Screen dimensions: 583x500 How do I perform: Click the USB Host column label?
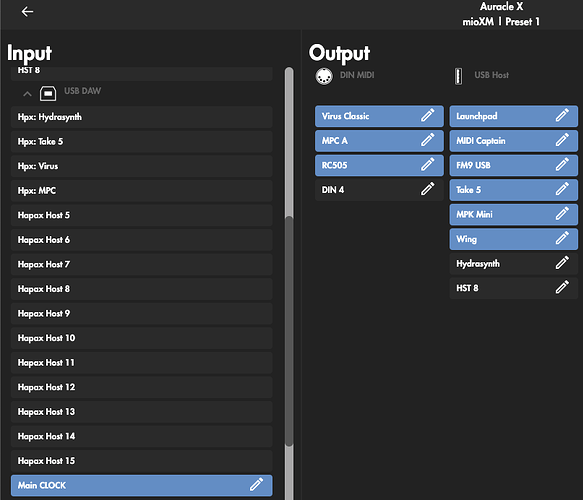pyautogui.click(x=492, y=75)
